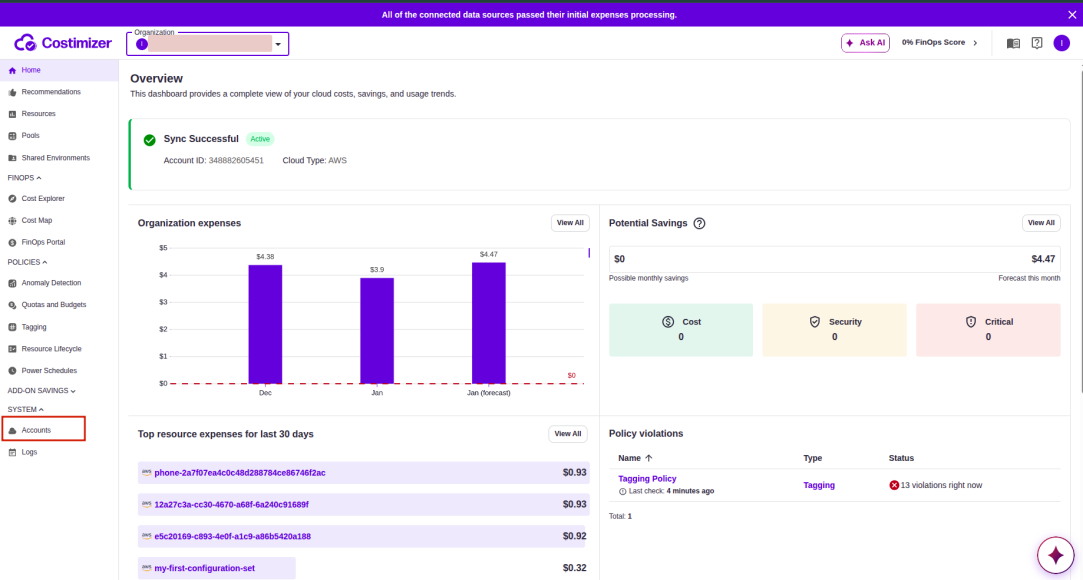
Task: Click the Critical savings card
Action: pos(988,330)
